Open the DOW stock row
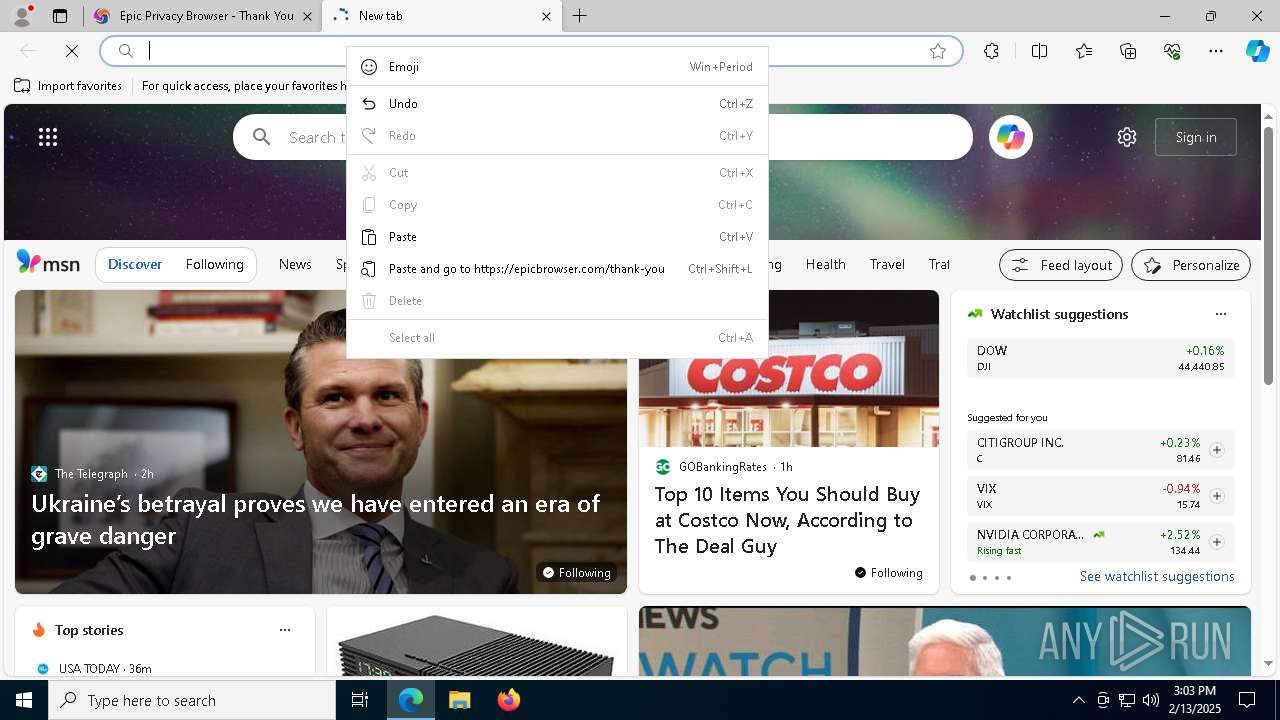1280x720 pixels. tap(1100, 358)
